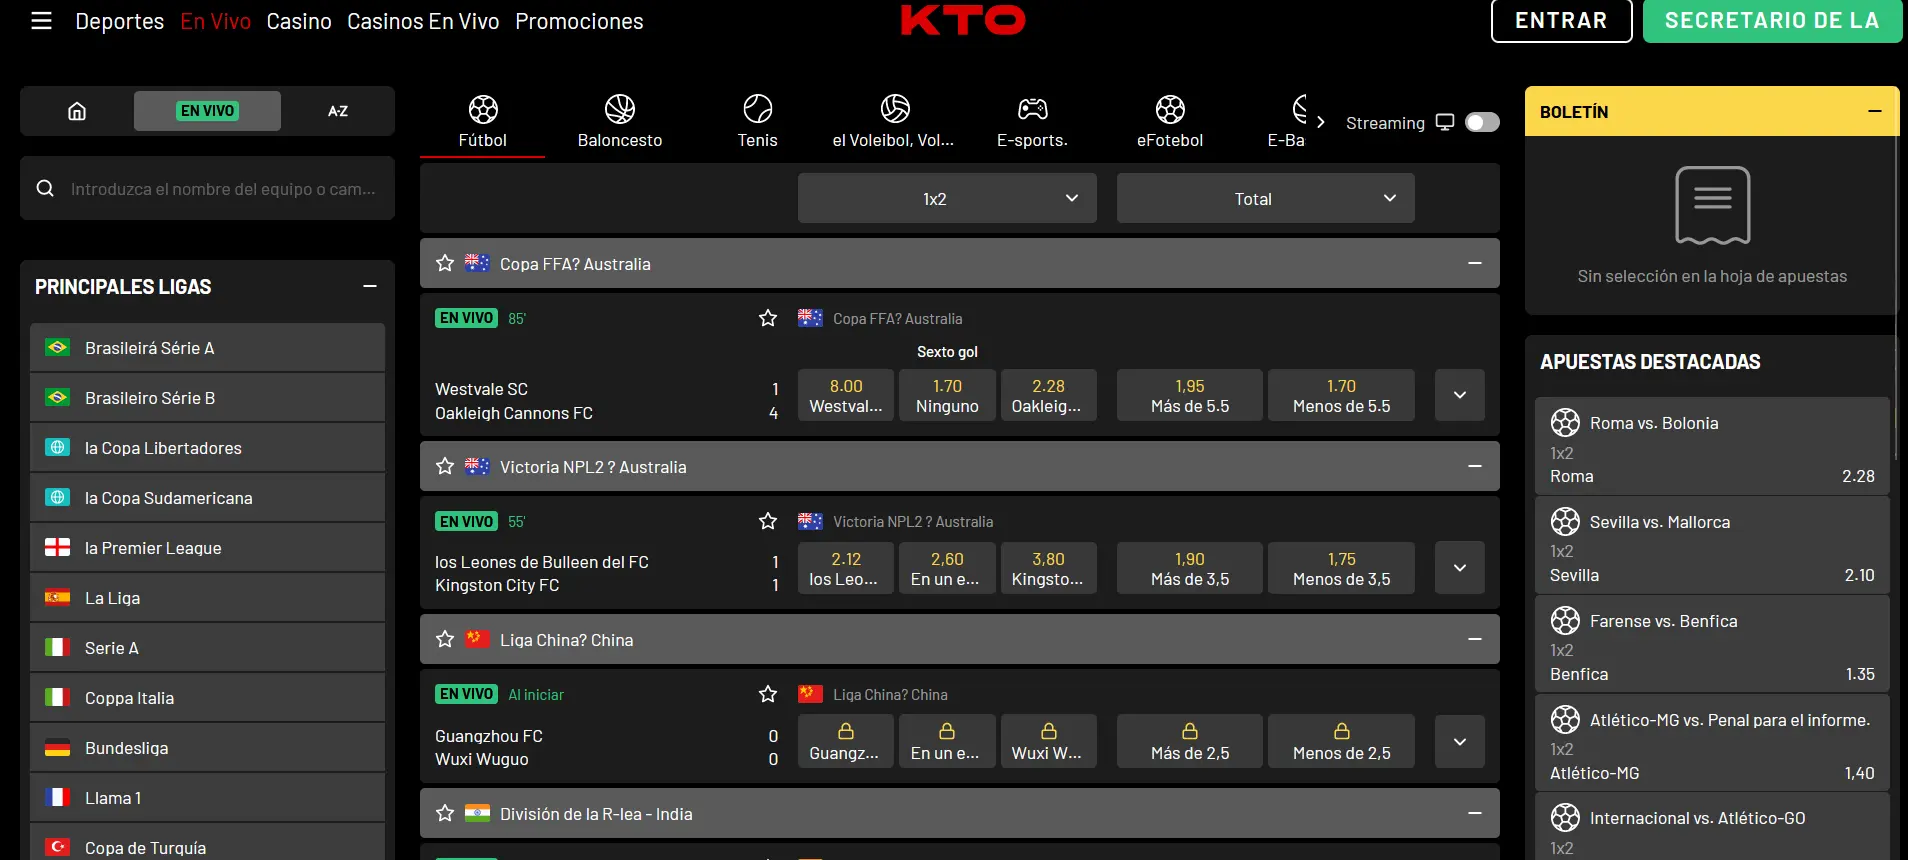
Task: Open the Total market dropdown
Action: (1265, 198)
